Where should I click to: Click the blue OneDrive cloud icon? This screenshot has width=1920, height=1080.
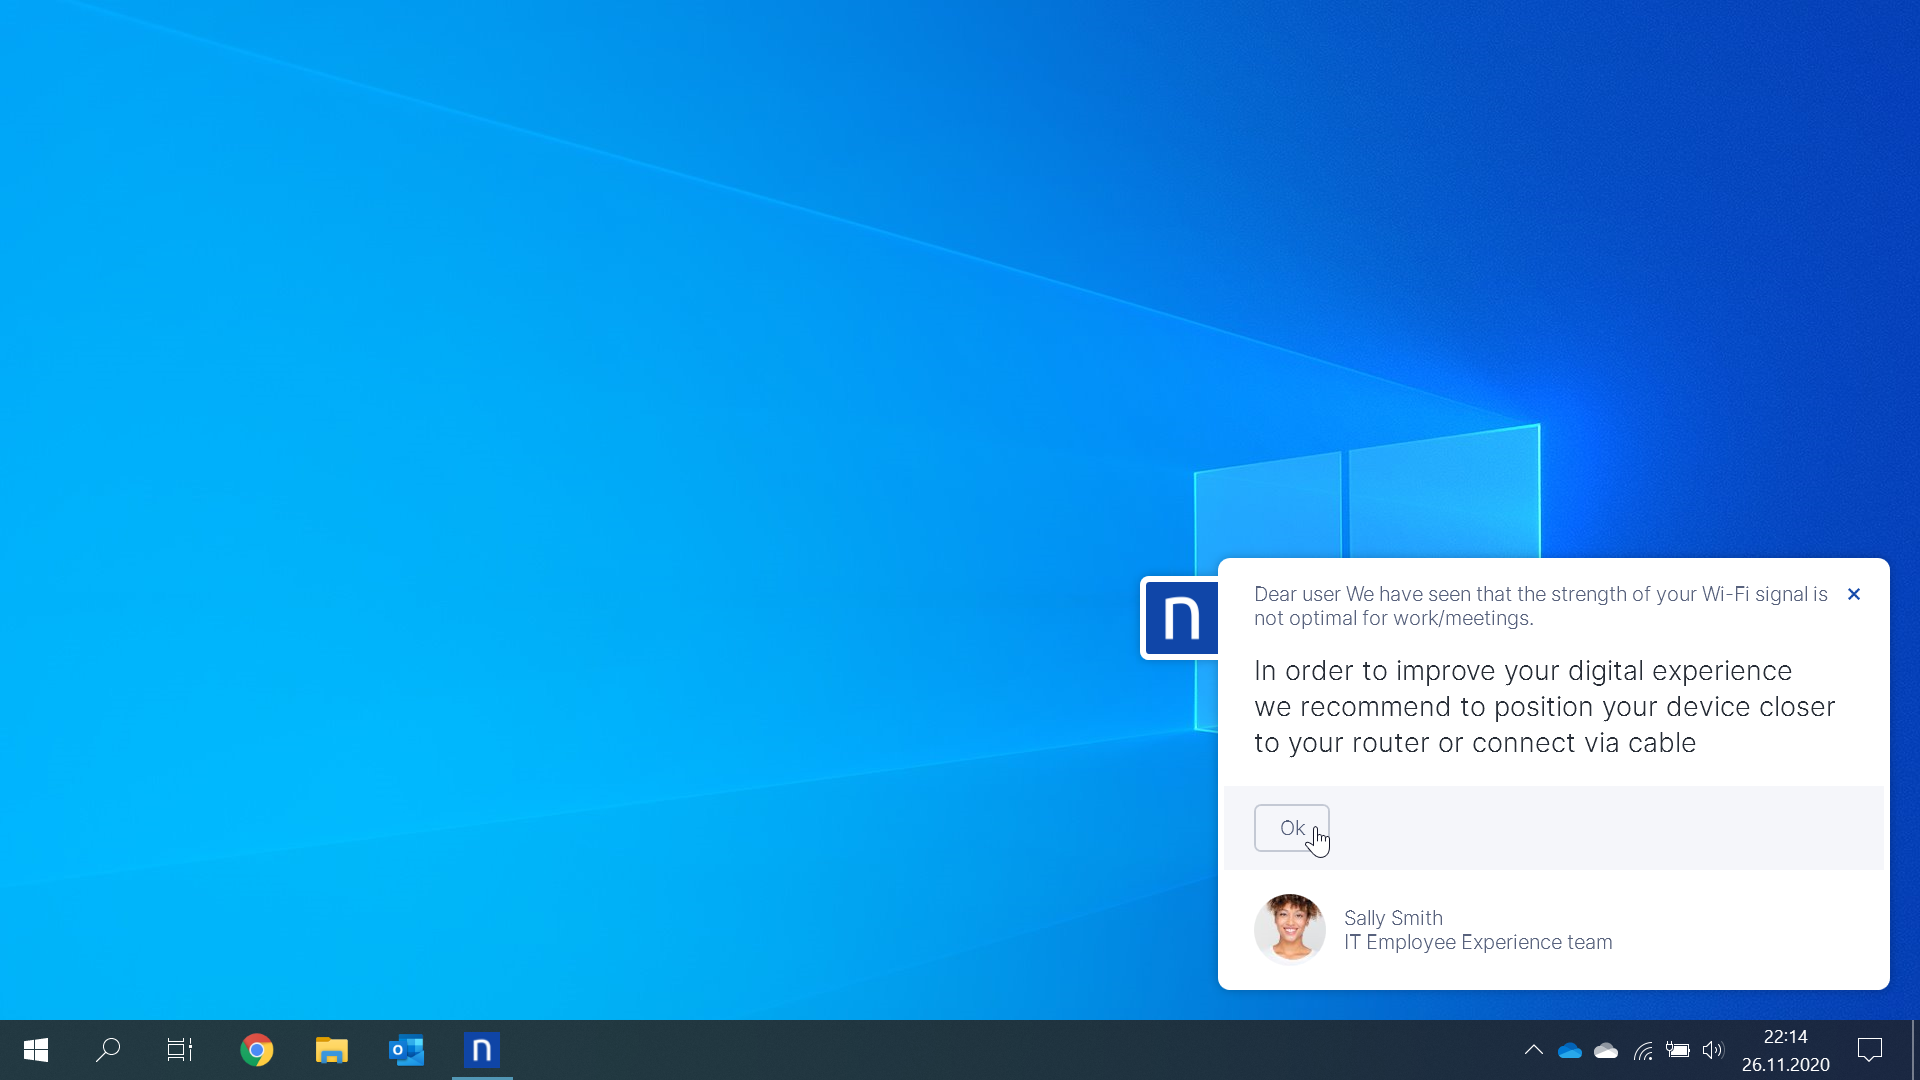(1570, 1050)
